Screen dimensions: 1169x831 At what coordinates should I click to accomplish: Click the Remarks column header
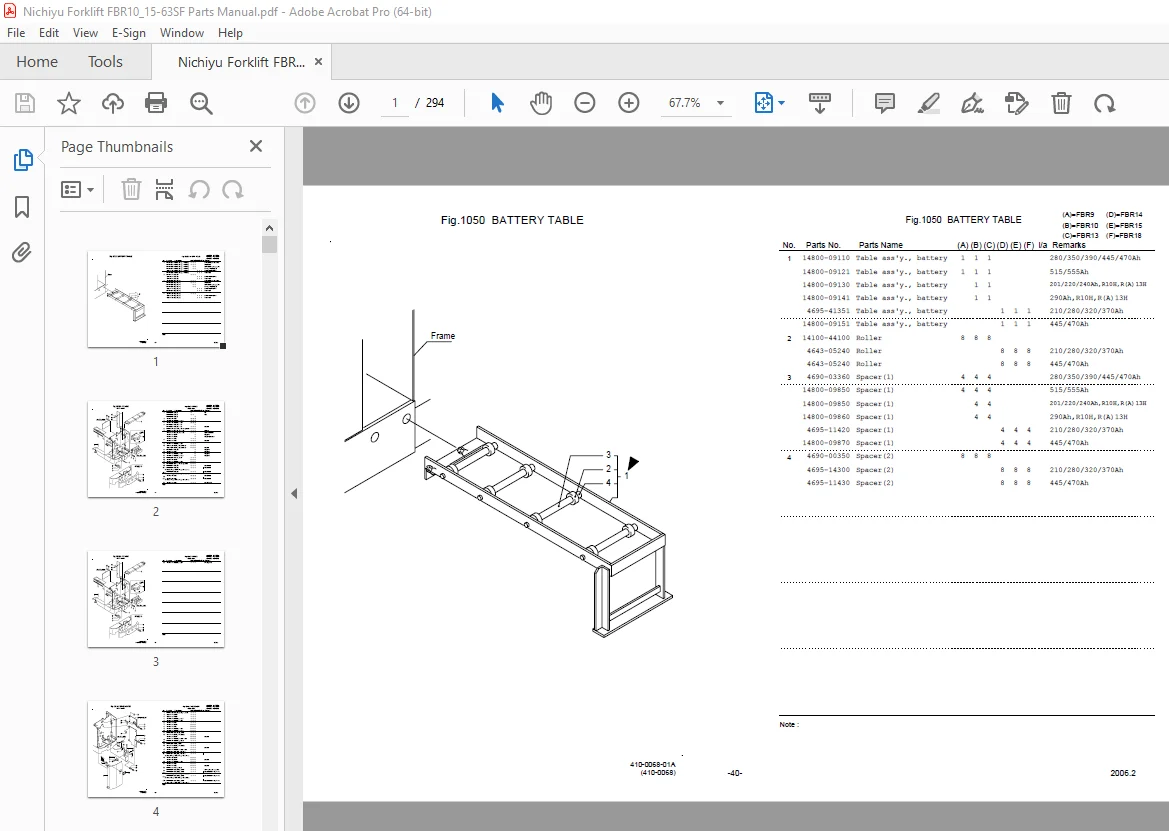point(1069,245)
